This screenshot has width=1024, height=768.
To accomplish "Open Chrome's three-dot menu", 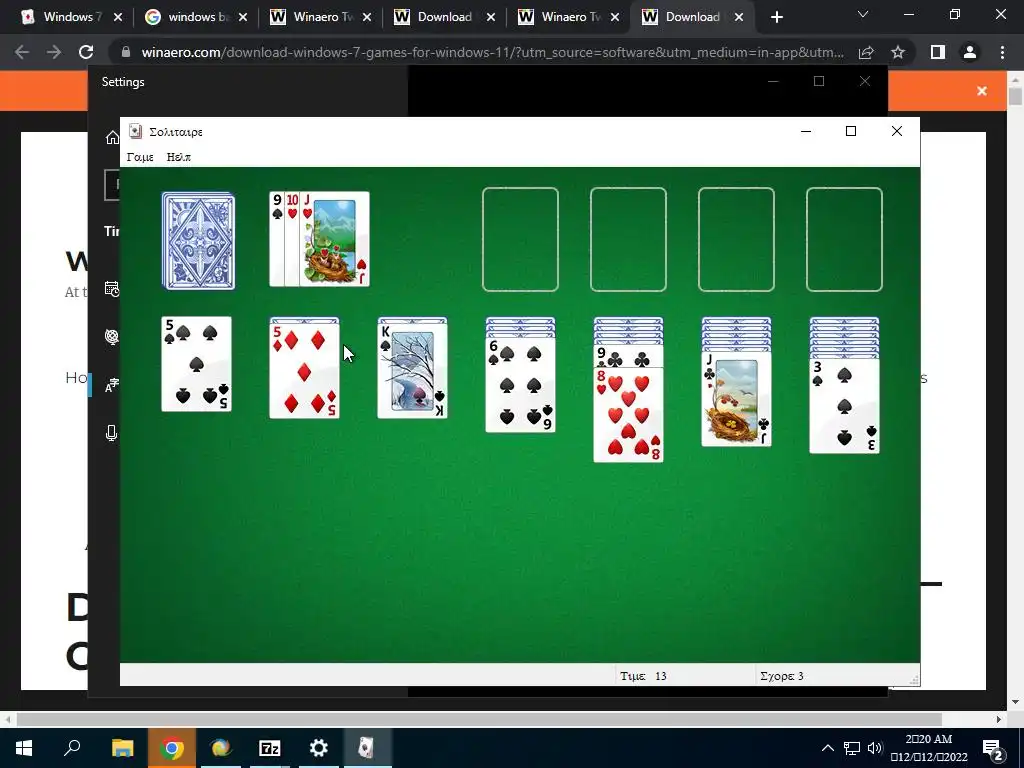I will pyautogui.click(x=1002, y=52).
